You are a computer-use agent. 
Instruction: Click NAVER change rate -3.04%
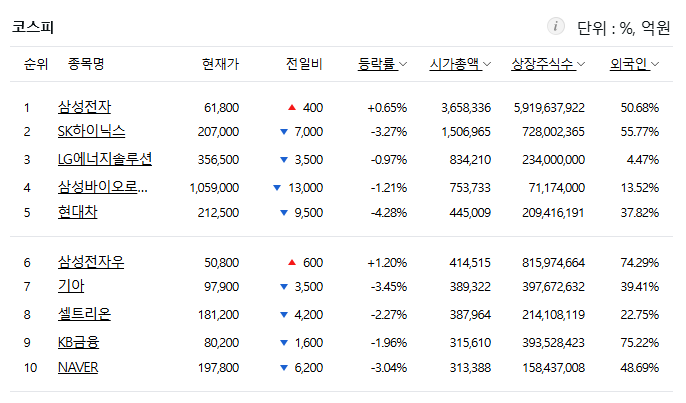point(389,368)
